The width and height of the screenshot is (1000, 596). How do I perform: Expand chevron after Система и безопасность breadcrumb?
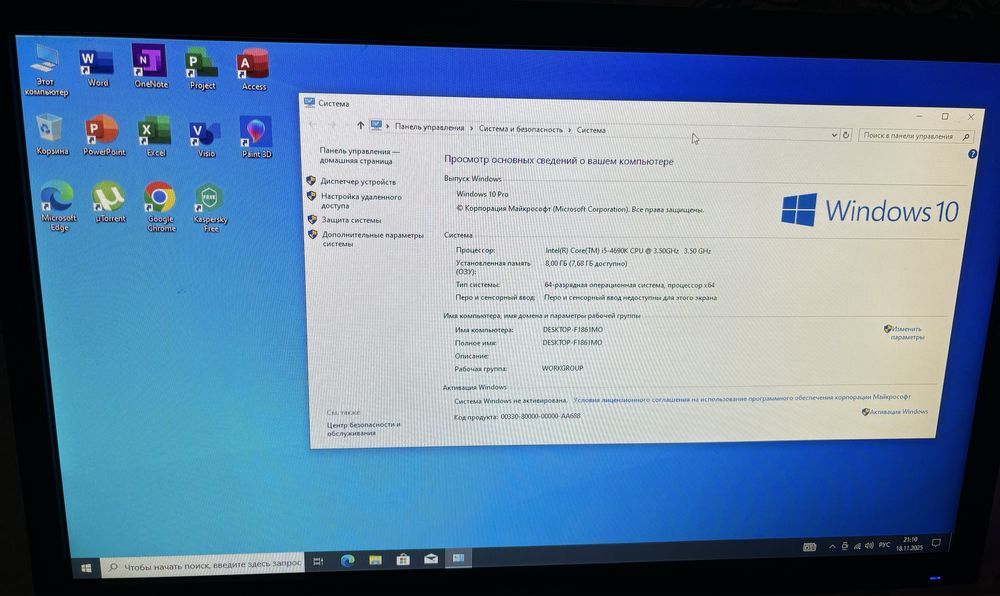pyautogui.click(x=570, y=129)
